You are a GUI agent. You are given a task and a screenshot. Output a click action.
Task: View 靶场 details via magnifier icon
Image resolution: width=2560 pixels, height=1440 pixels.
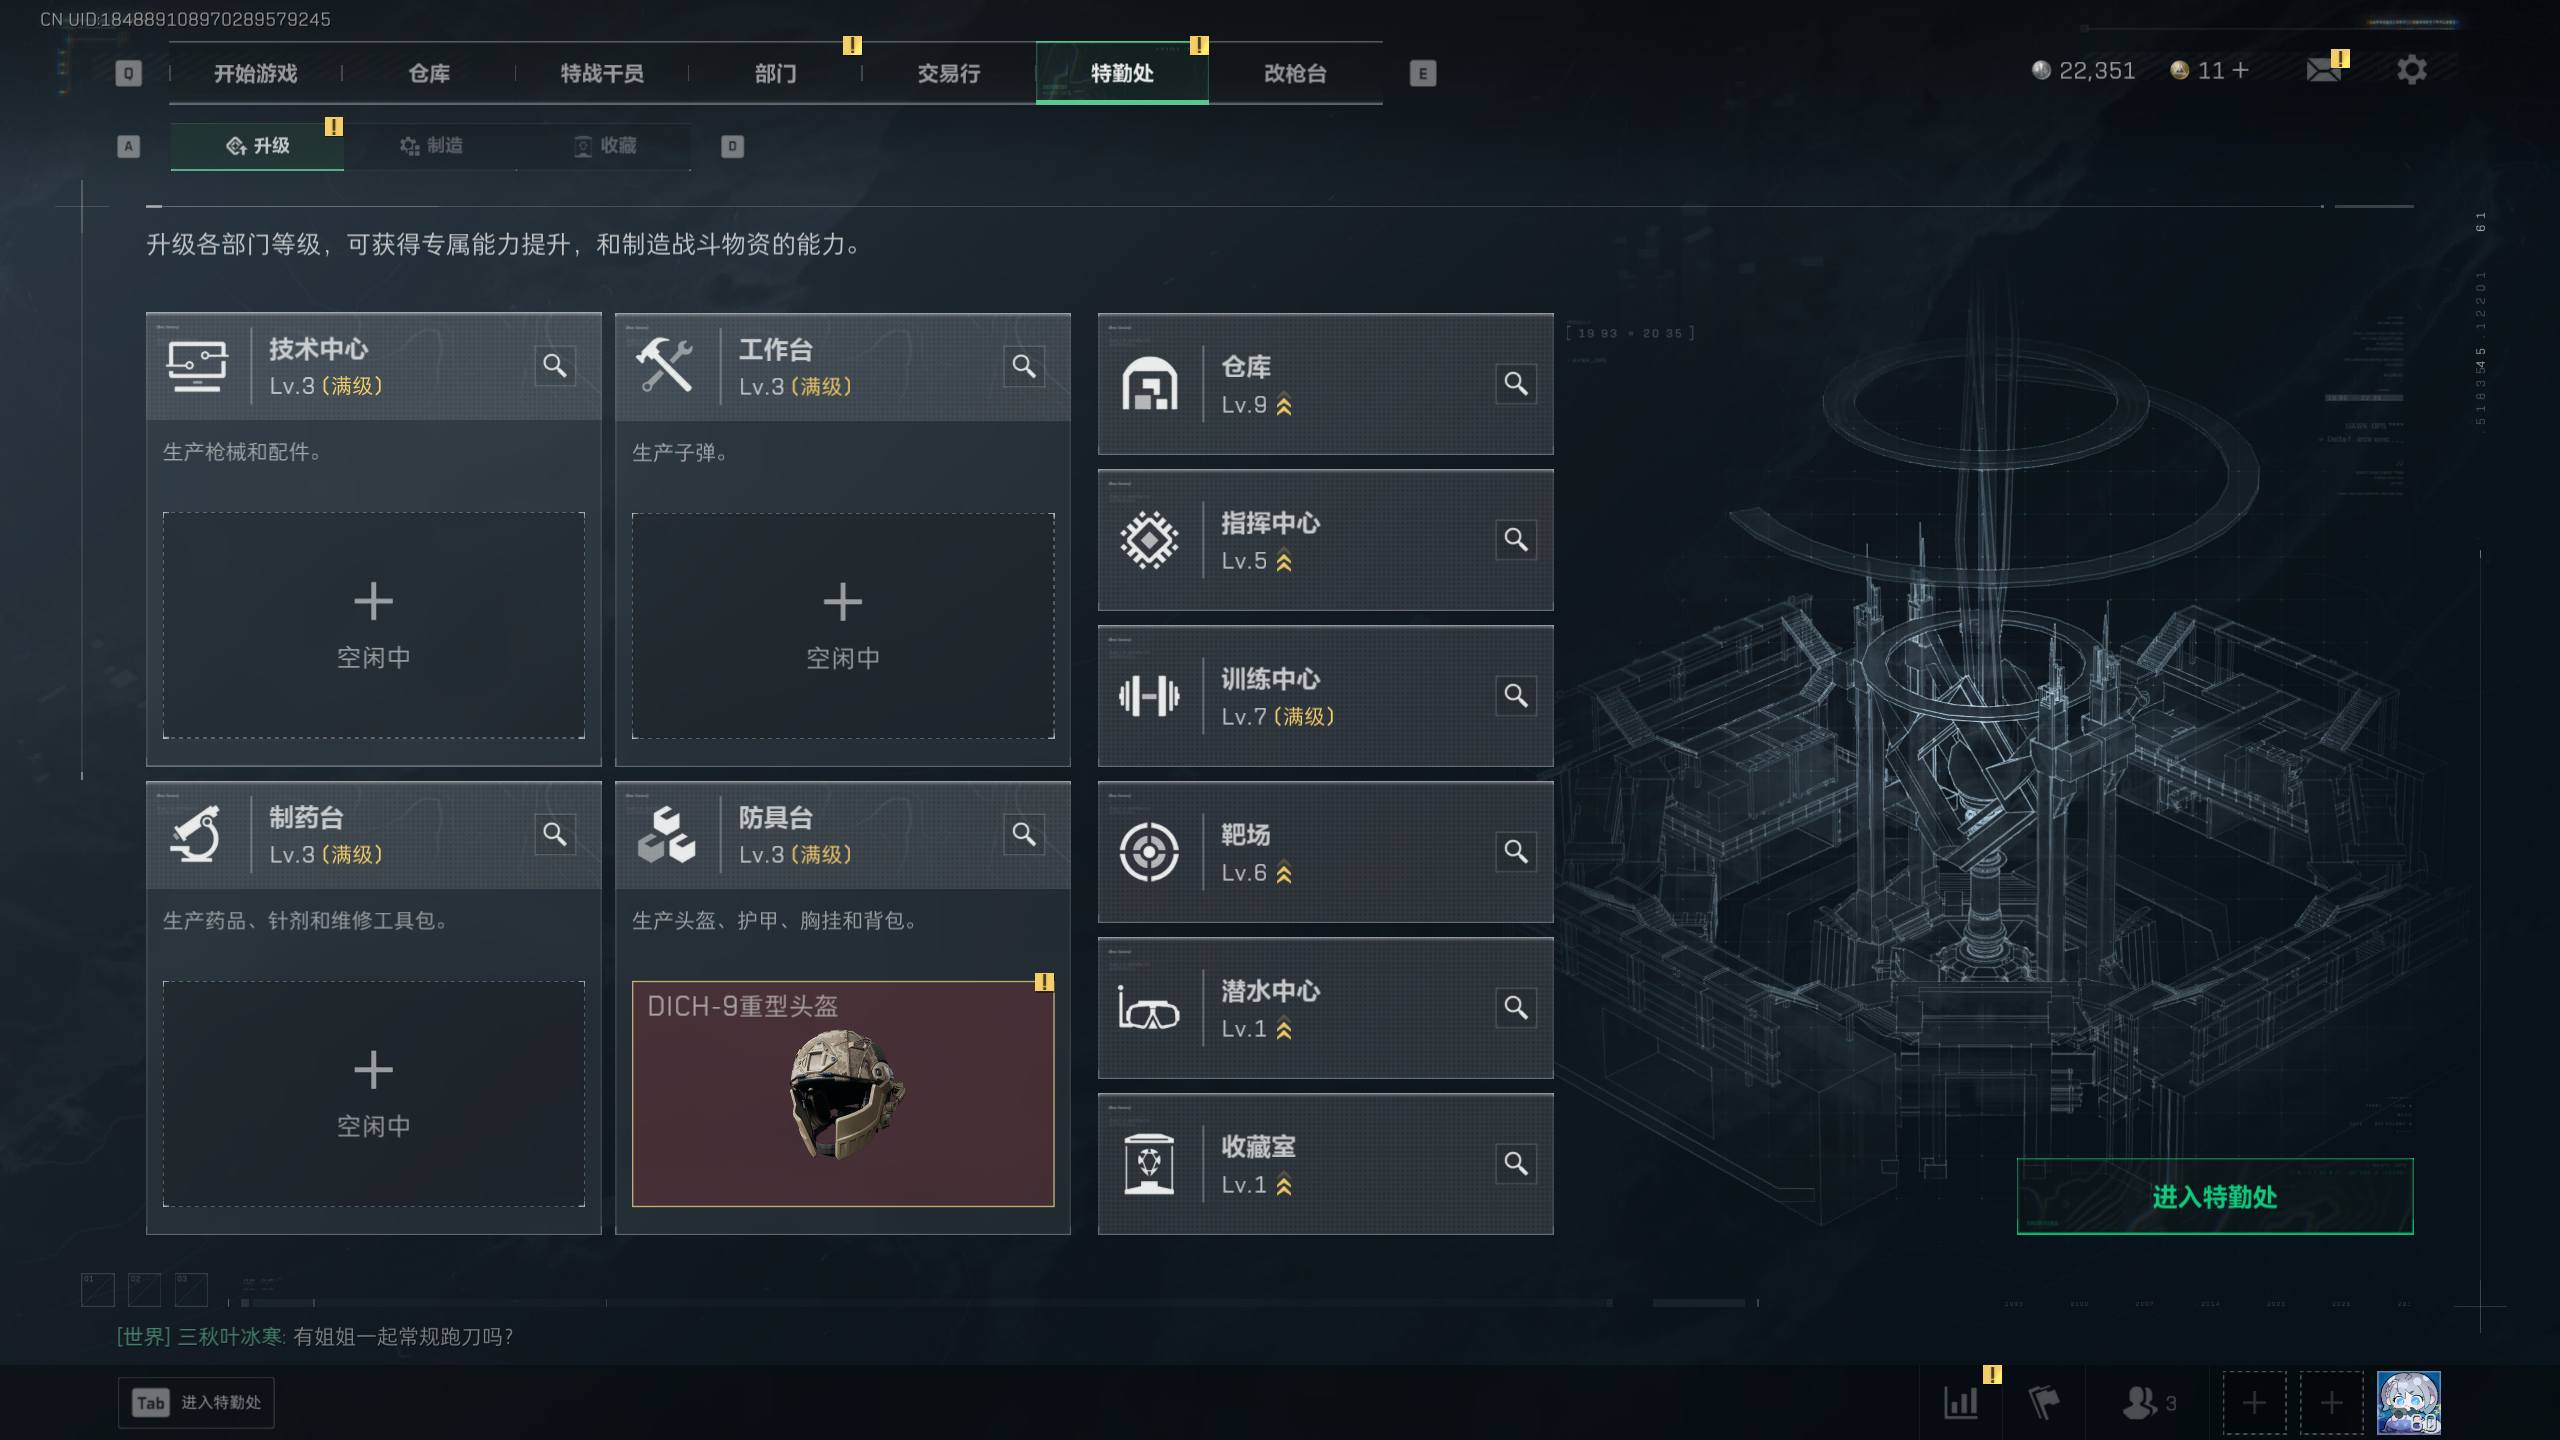(1516, 852)
